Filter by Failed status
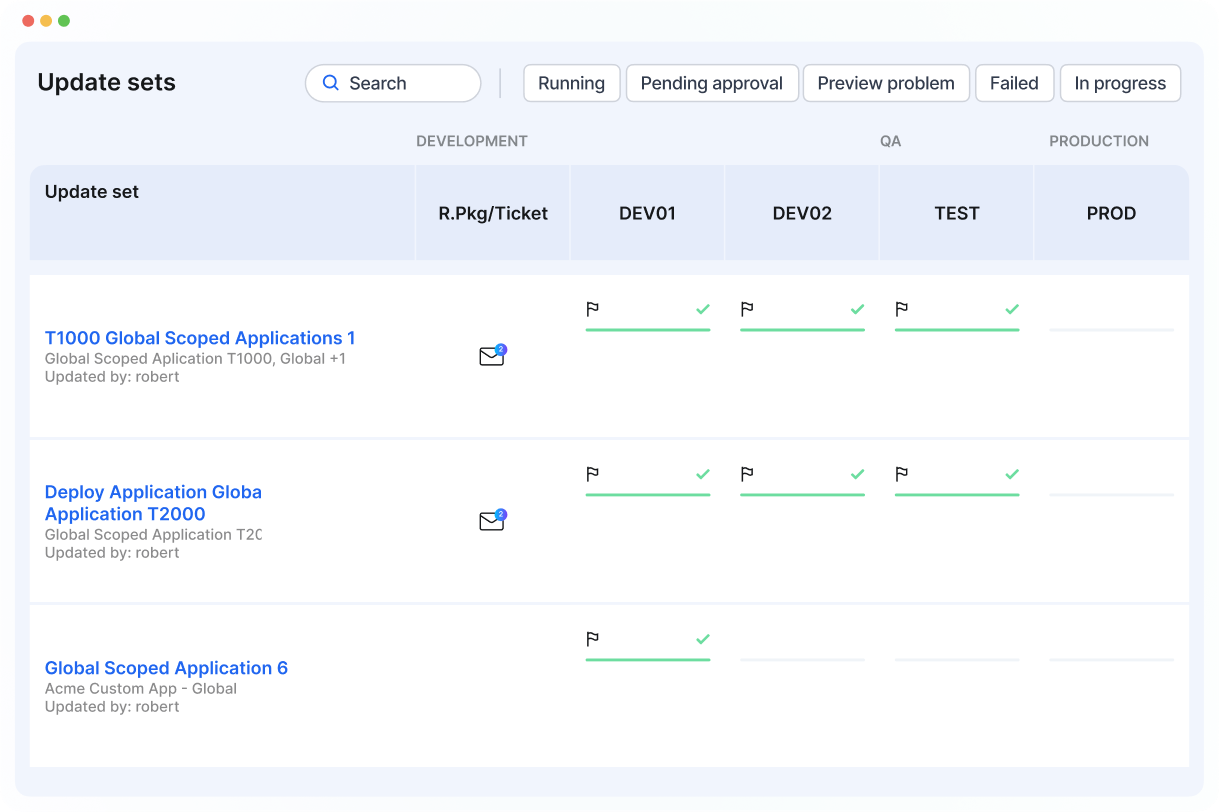The height and width of the screenshot is (812, 1219). click(1014, 84)
